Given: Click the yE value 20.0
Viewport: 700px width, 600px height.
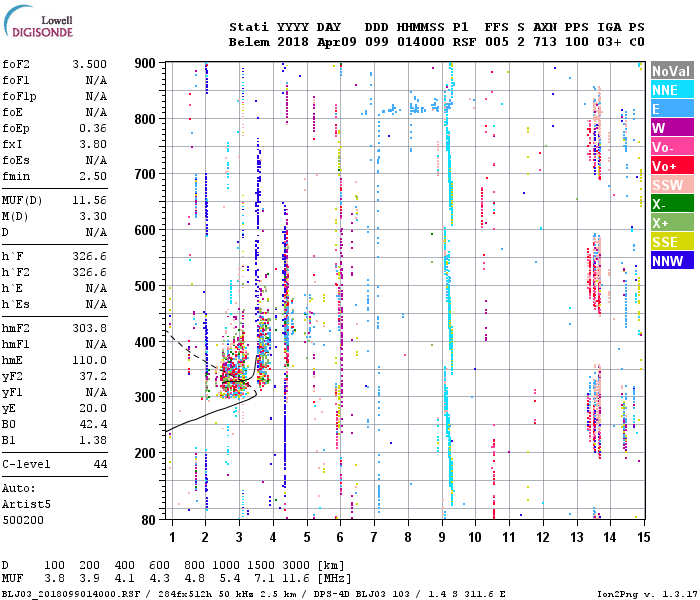Looking at the screenshot, I should pyautogui.click(x=93, y=408).
